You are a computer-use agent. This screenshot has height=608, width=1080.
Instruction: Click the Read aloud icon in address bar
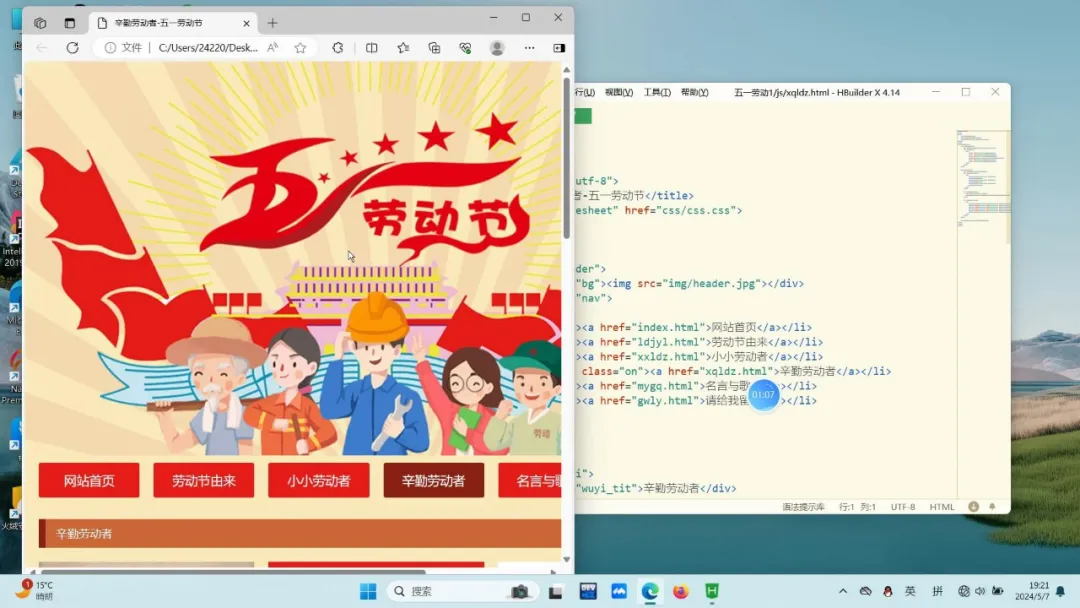(273, 48)
